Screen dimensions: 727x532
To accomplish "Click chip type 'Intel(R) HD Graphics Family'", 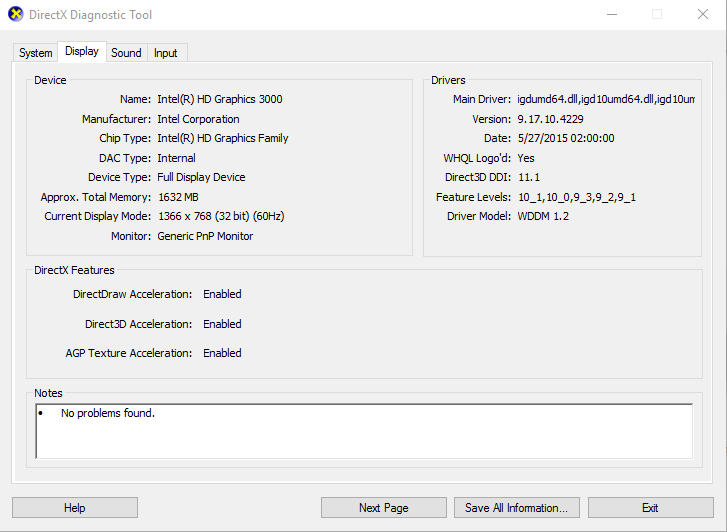I will coord(223,138).
